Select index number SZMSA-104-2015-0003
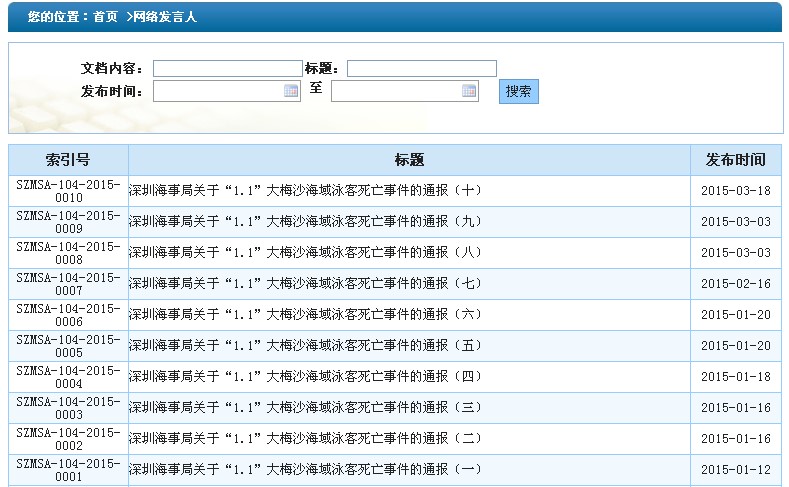Screen dimensions: 789x487 click(68, 408)
